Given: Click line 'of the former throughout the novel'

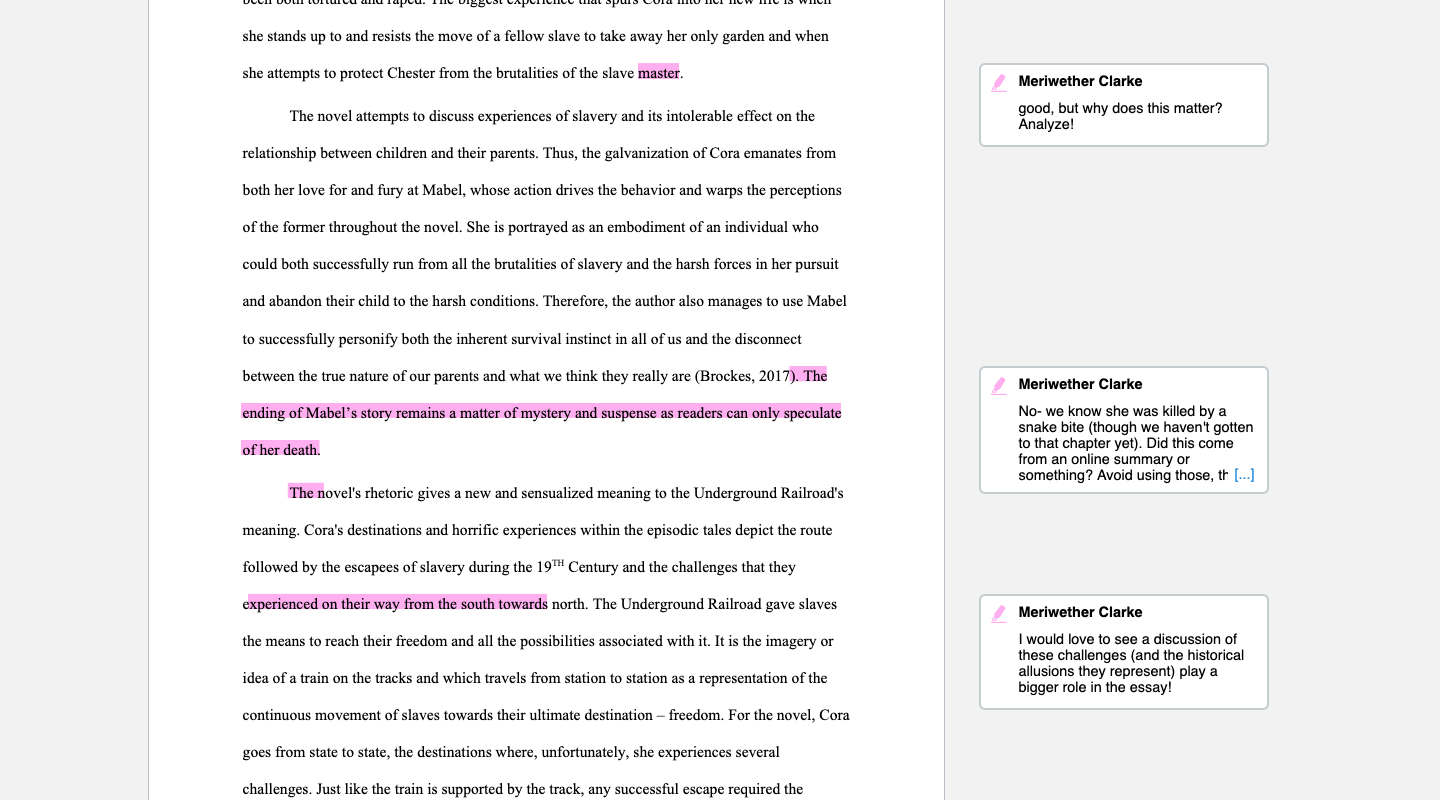Looking at the screenshot, I should click(530, 227).
